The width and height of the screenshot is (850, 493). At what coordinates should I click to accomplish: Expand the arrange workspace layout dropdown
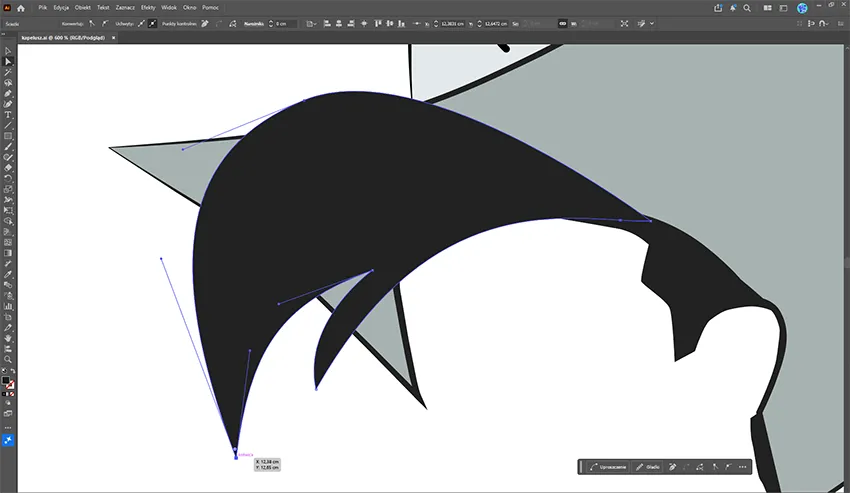pos(768,8)
